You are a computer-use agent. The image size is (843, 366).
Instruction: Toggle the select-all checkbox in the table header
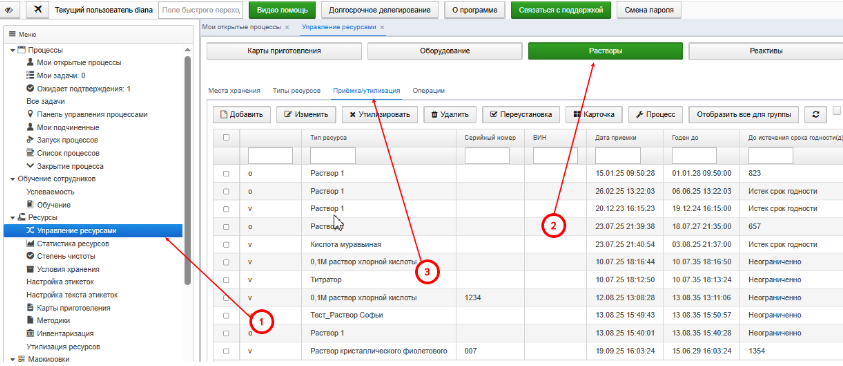pyautogui.click(x=226, y=138)
